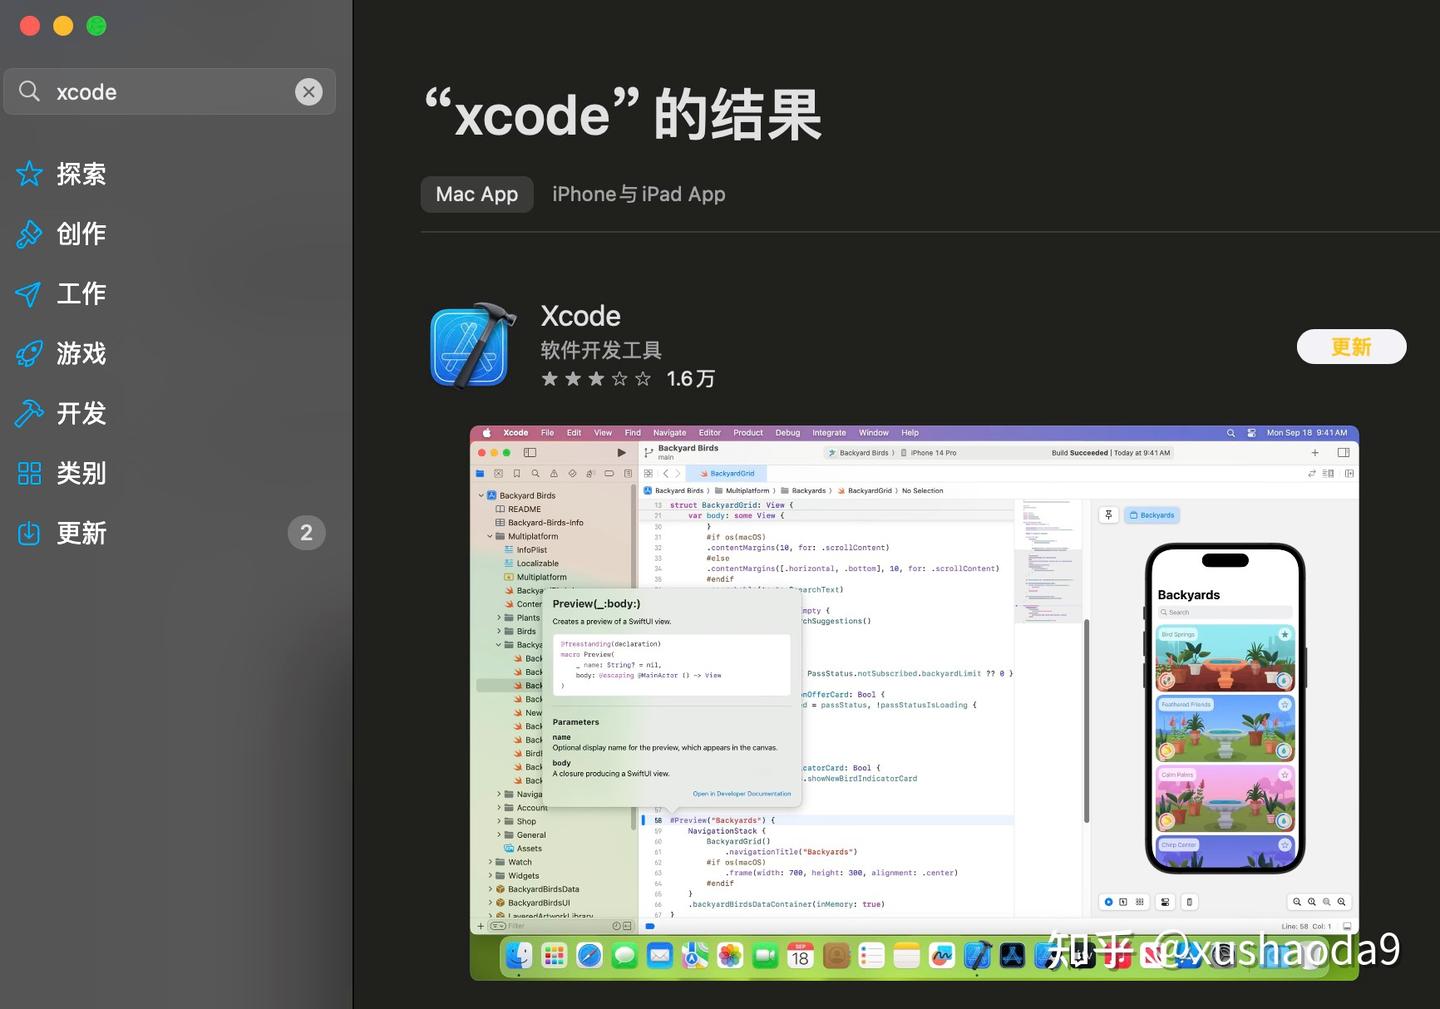Select the 工作 paper plane icon in the sidebar
1440x1009 pixels.
click(x=30, y=294)
